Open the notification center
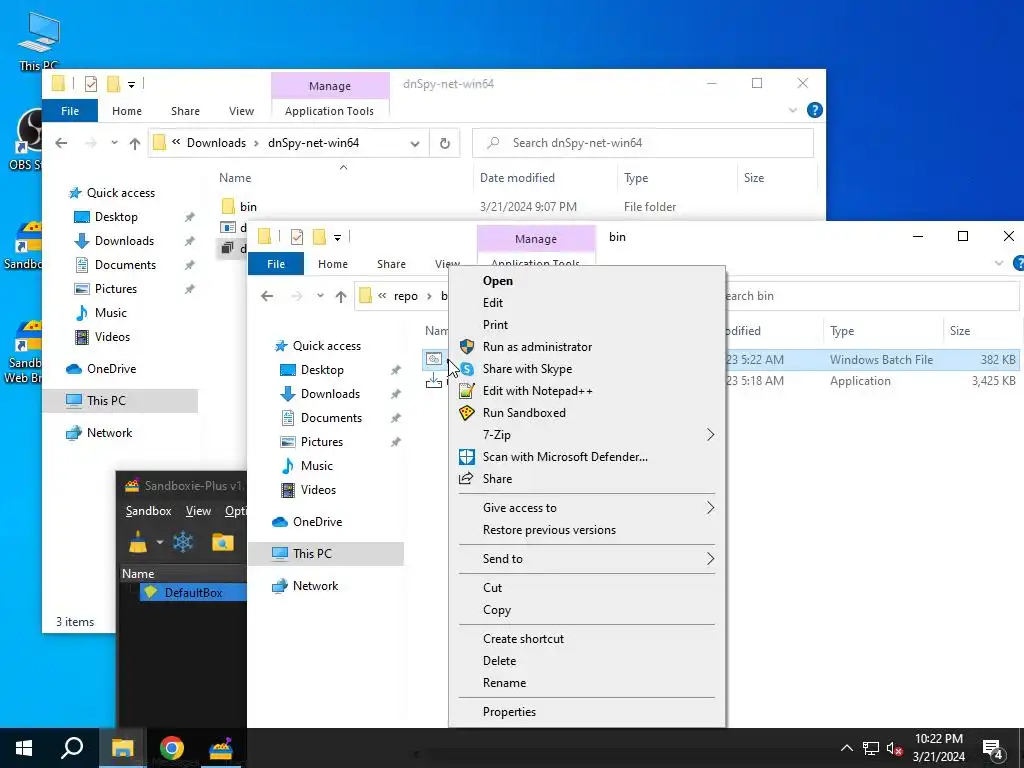Screen dimensions: 1024x768 click(993, 748)
